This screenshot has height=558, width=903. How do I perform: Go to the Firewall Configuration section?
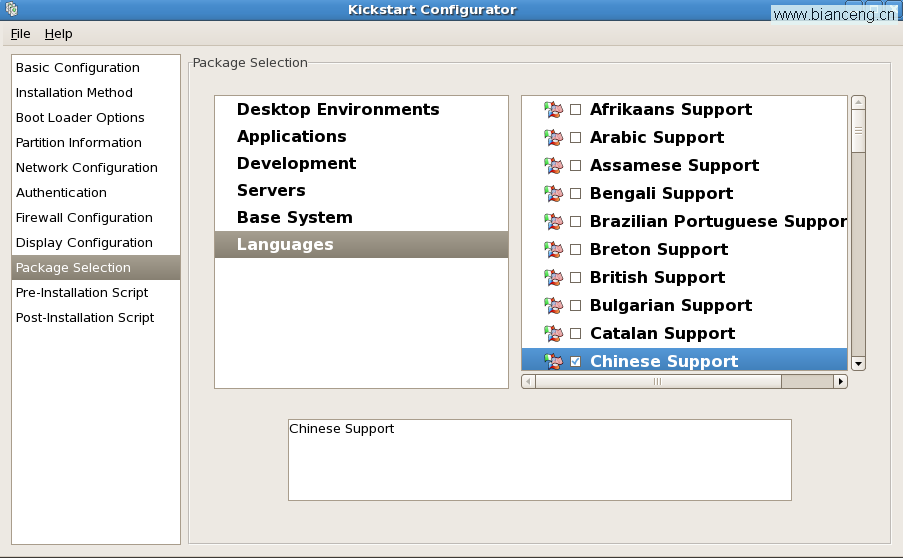pyautogui.click(x=84, y=217)
